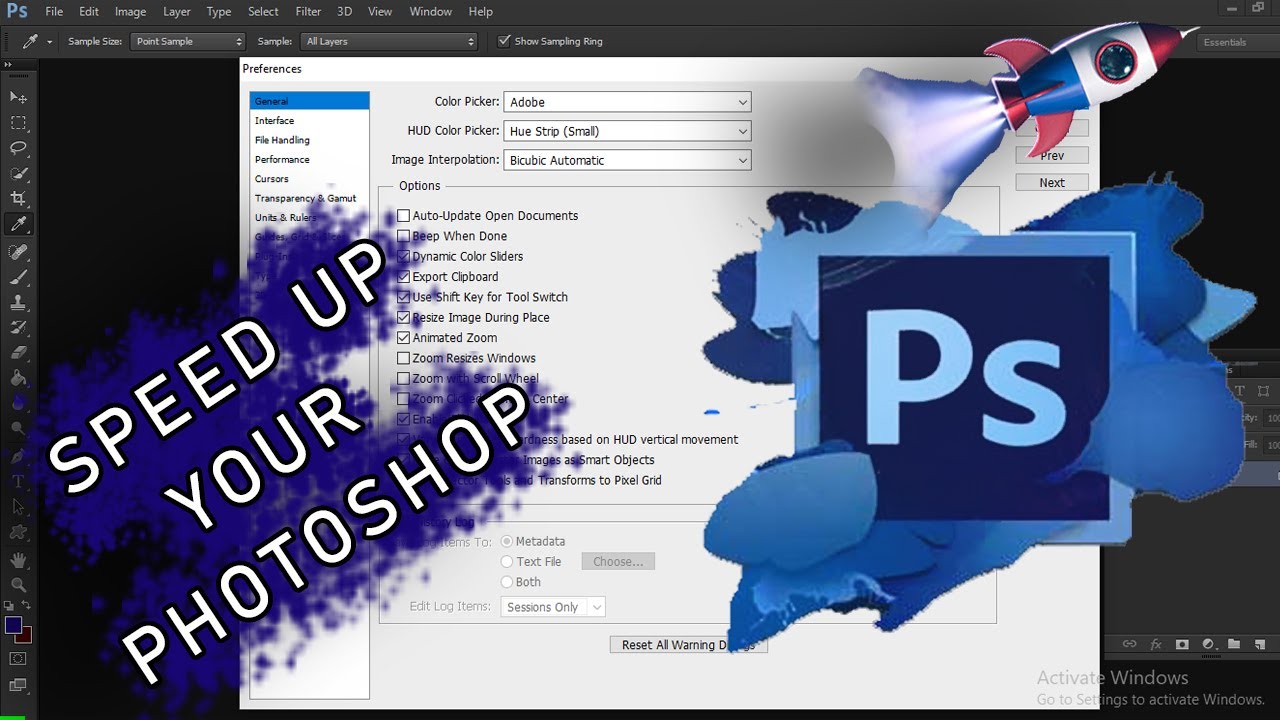Select the Clone Stamp tool

point(18,302)
